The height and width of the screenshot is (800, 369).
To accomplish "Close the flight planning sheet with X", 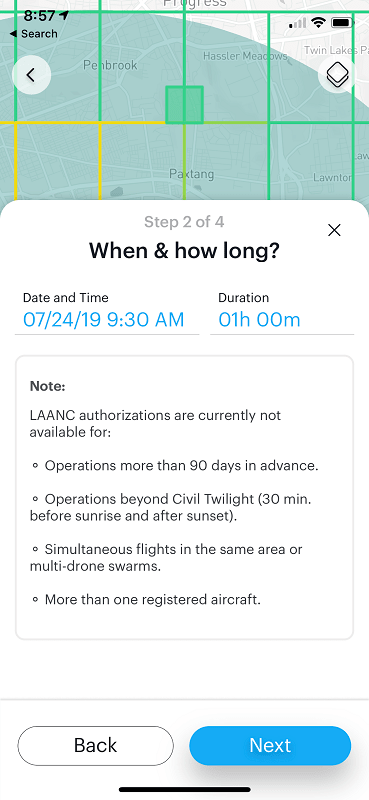I will point(334,230).
